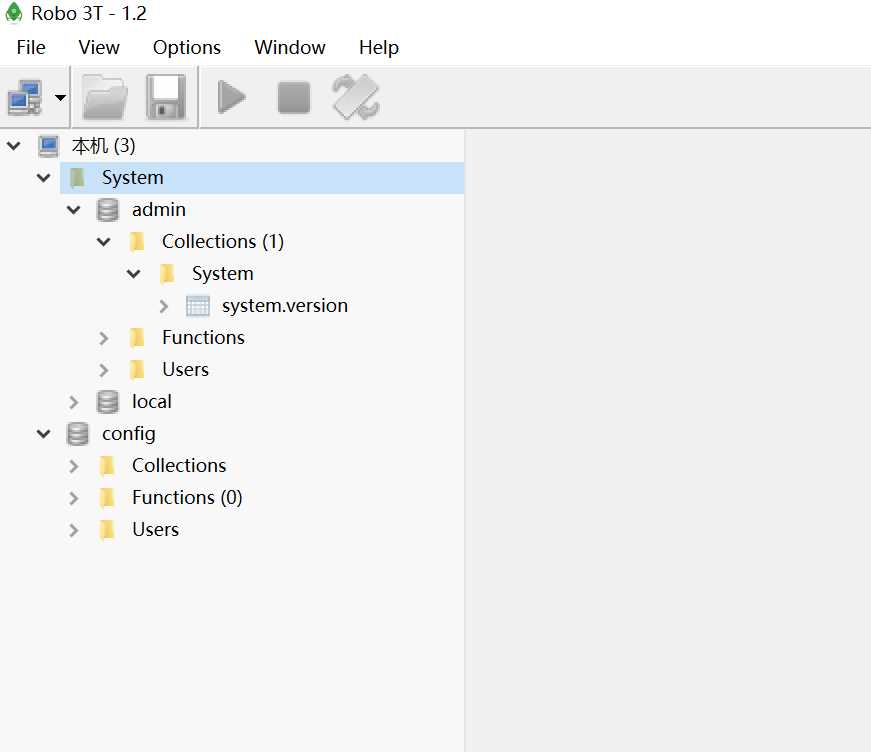This screenshot has height=752, width=871.
Task: Collapse the config database arrow
Action: [x=43, y=434]
